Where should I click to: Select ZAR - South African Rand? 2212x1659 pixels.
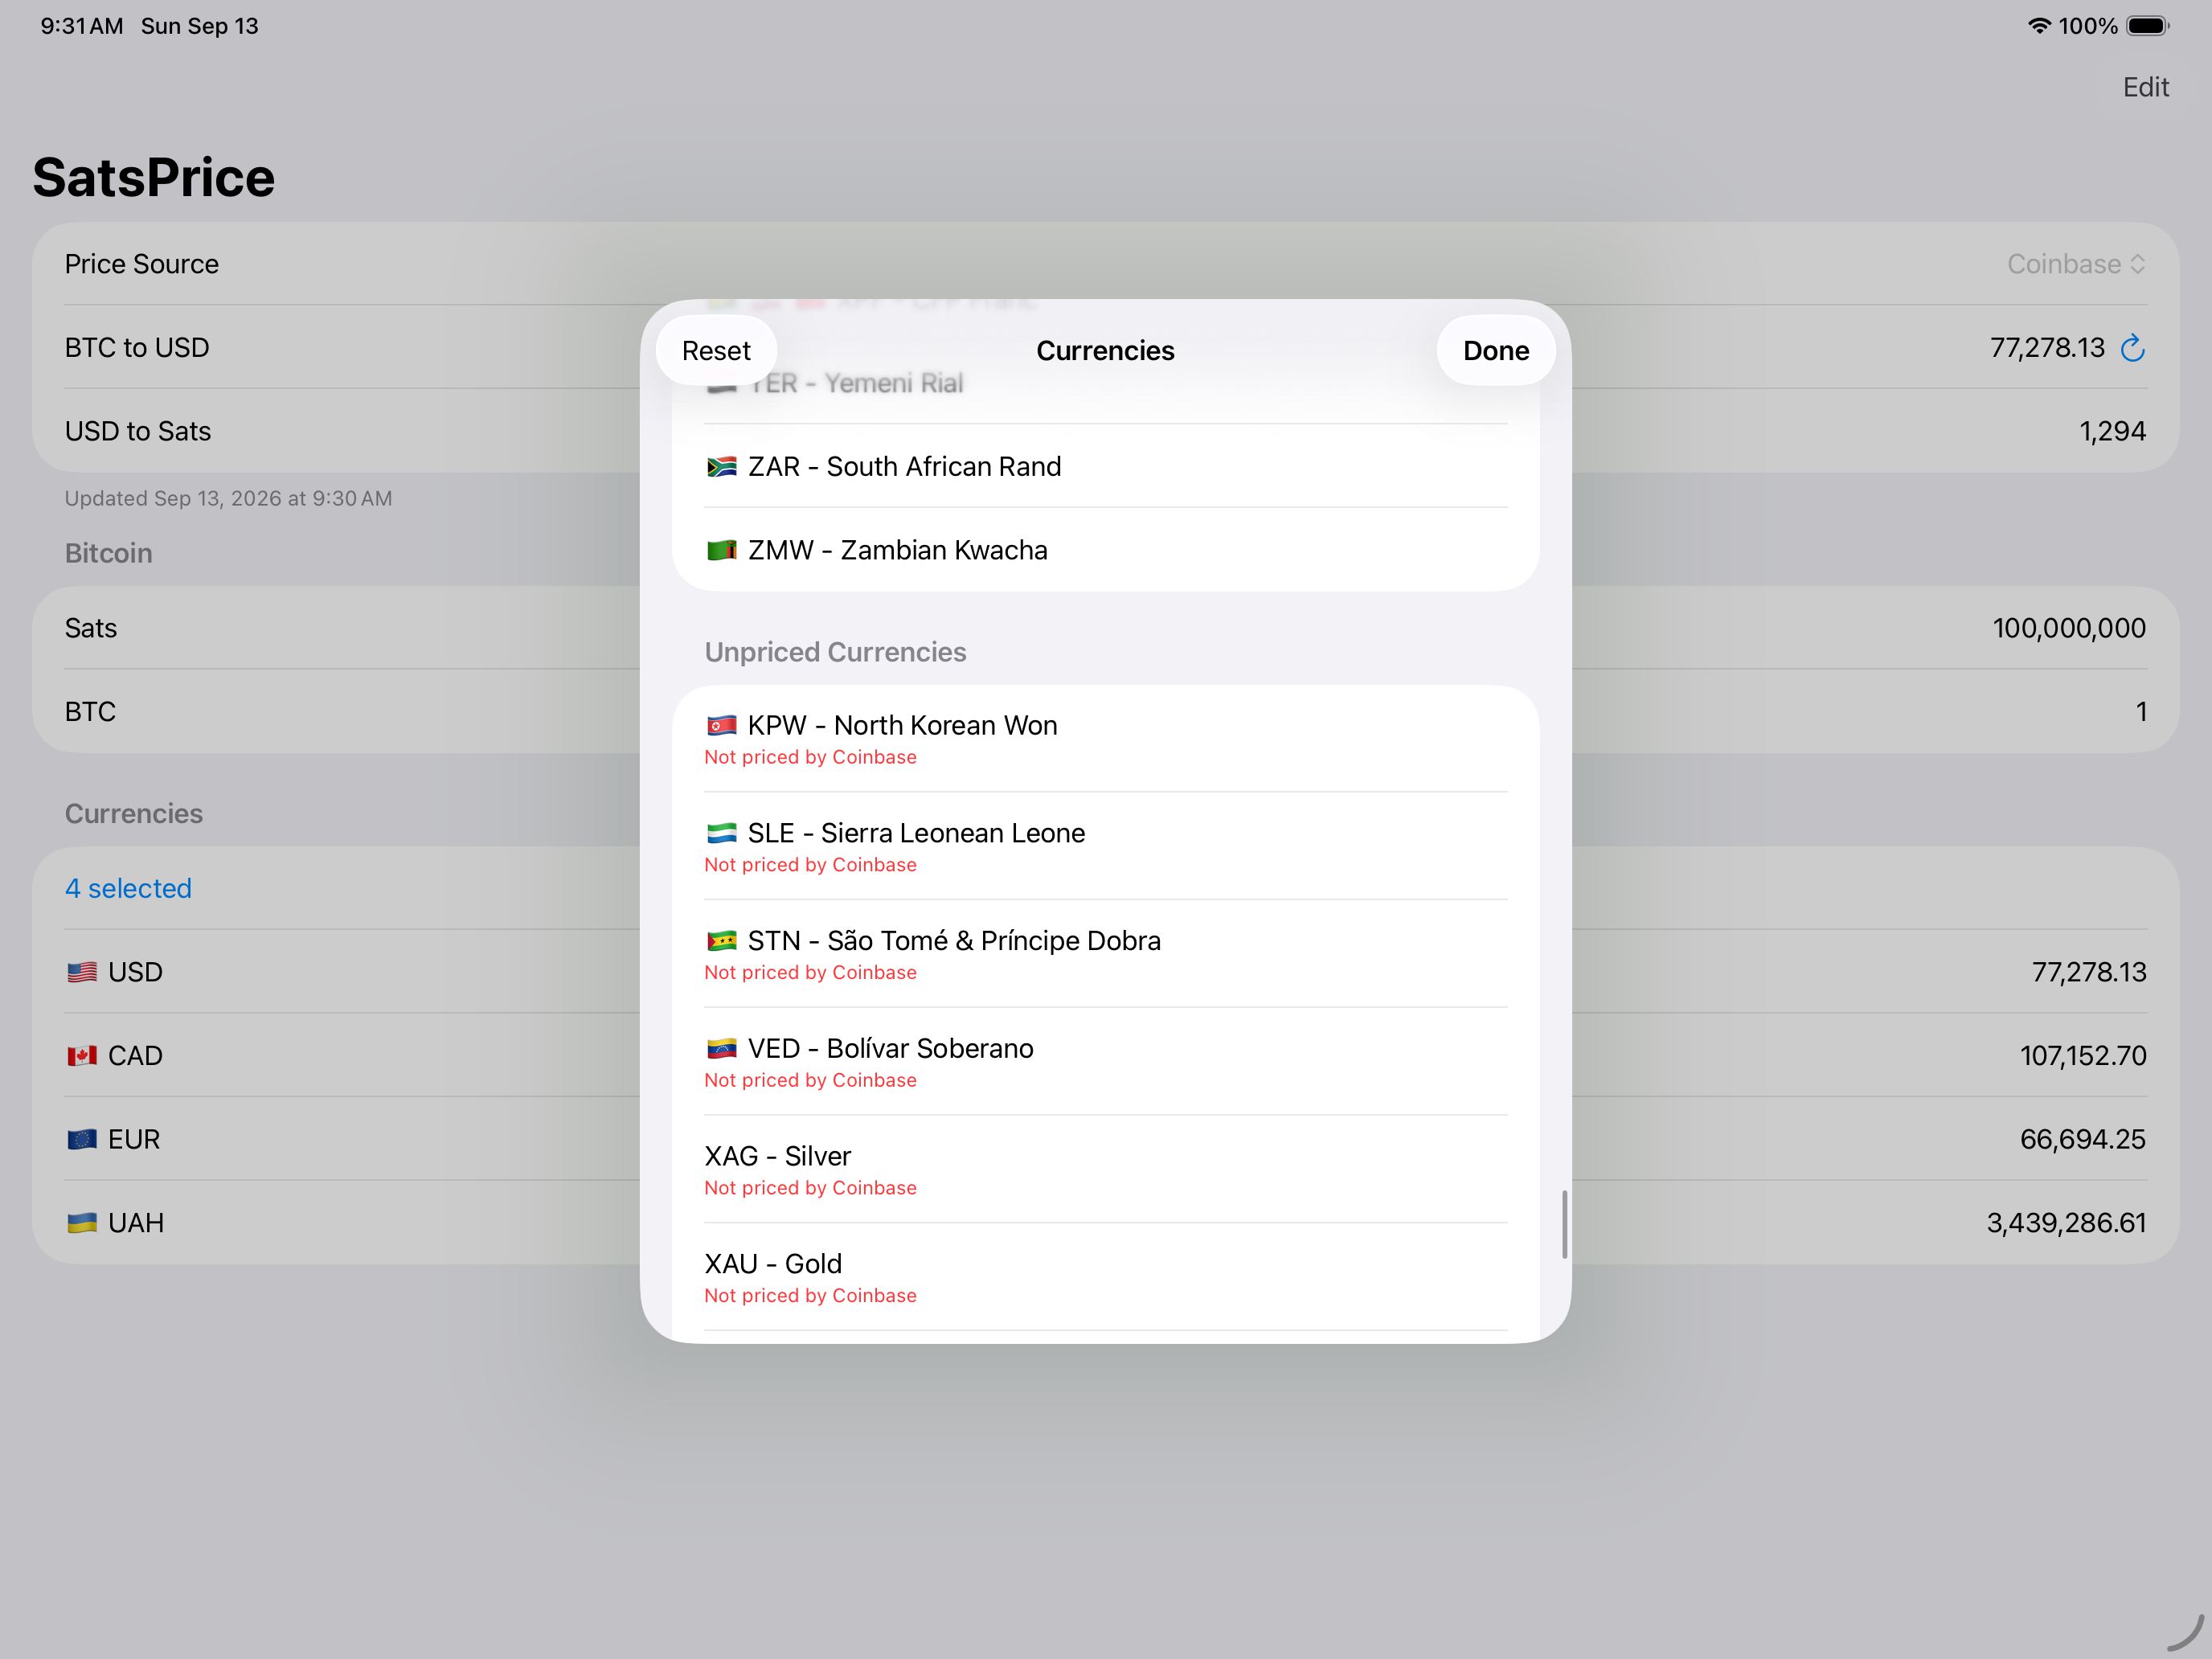click(1105, 466)
